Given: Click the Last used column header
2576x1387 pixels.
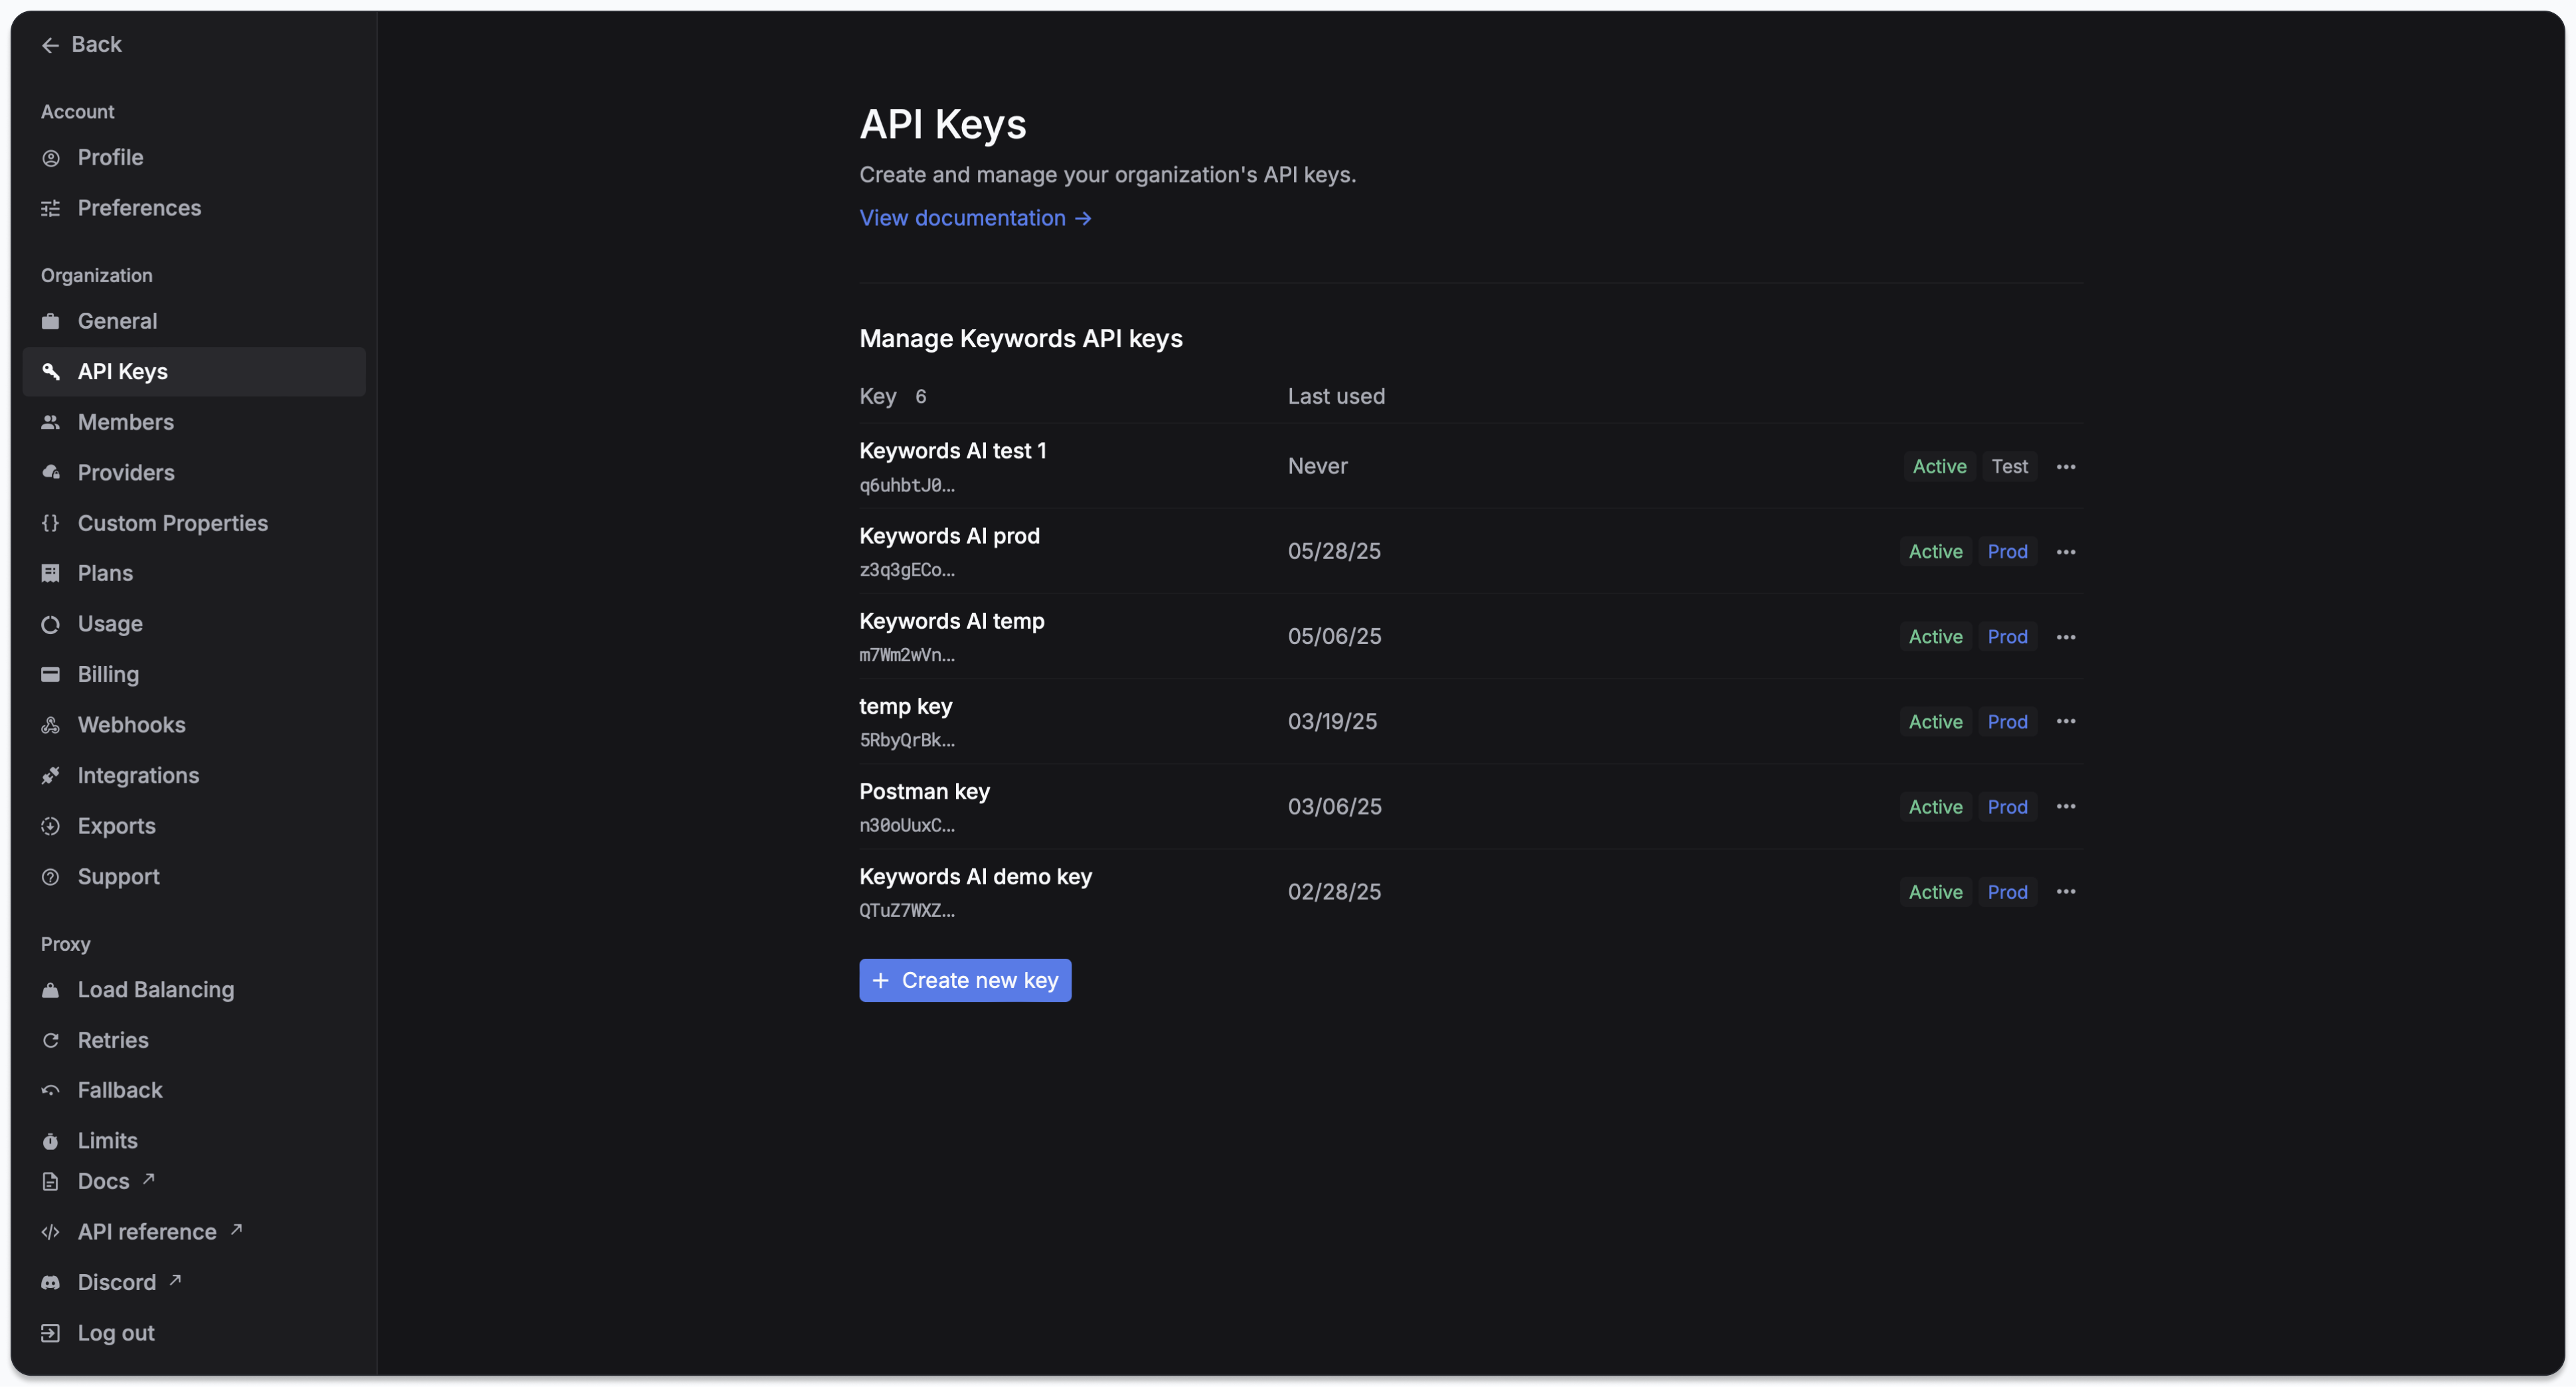Looking at the screenshot, I should (1336, 397).
